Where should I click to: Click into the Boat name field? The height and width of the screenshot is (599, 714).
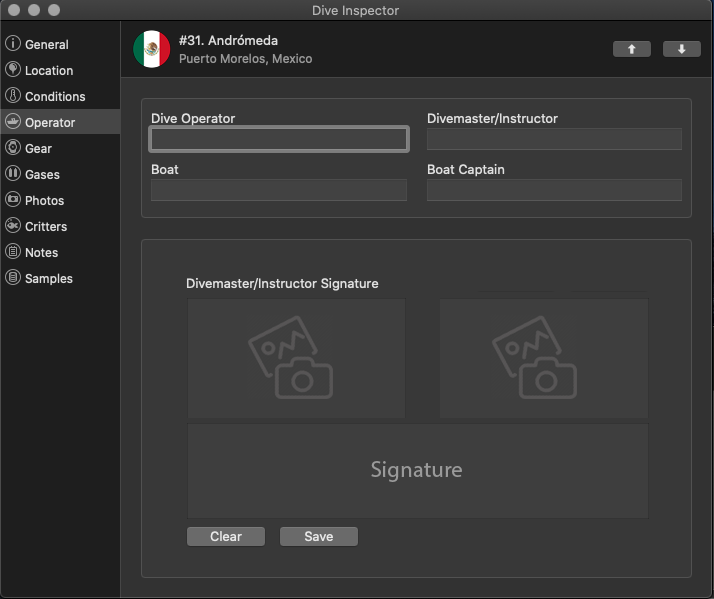[279, 190]
